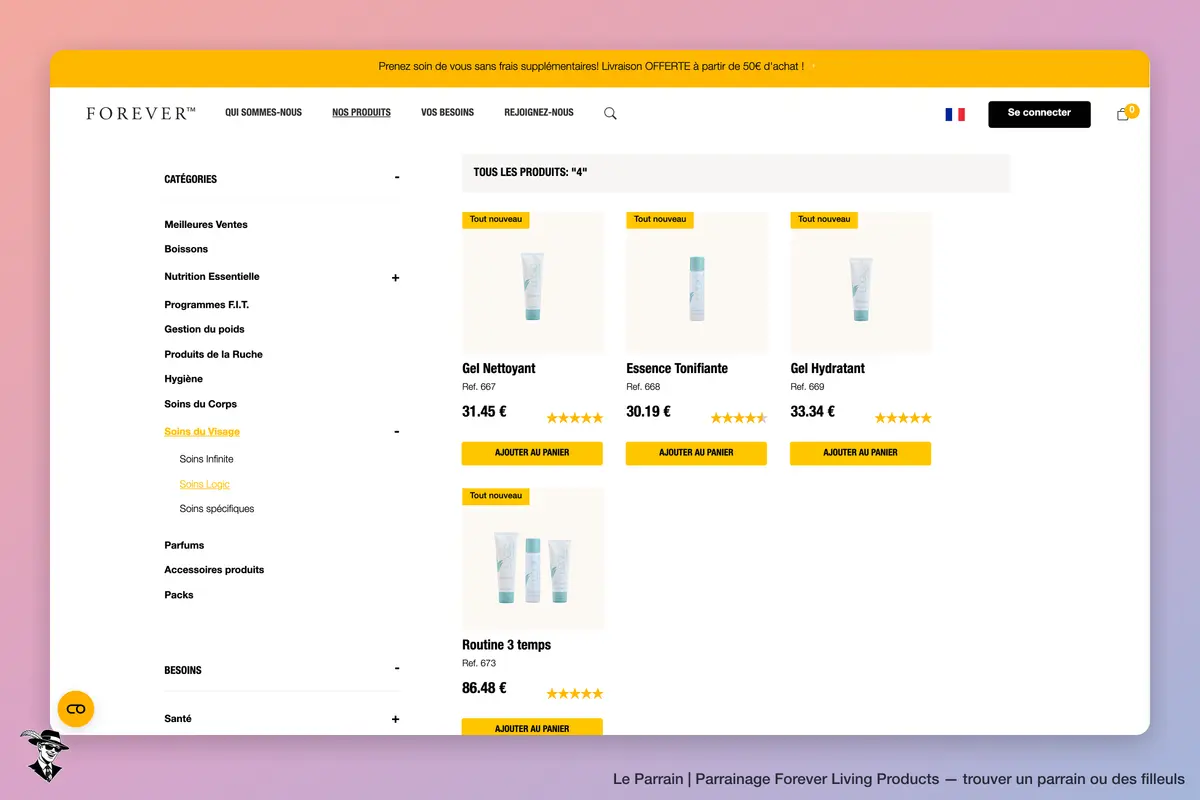Open the Boissons category

tap(186, 249)
